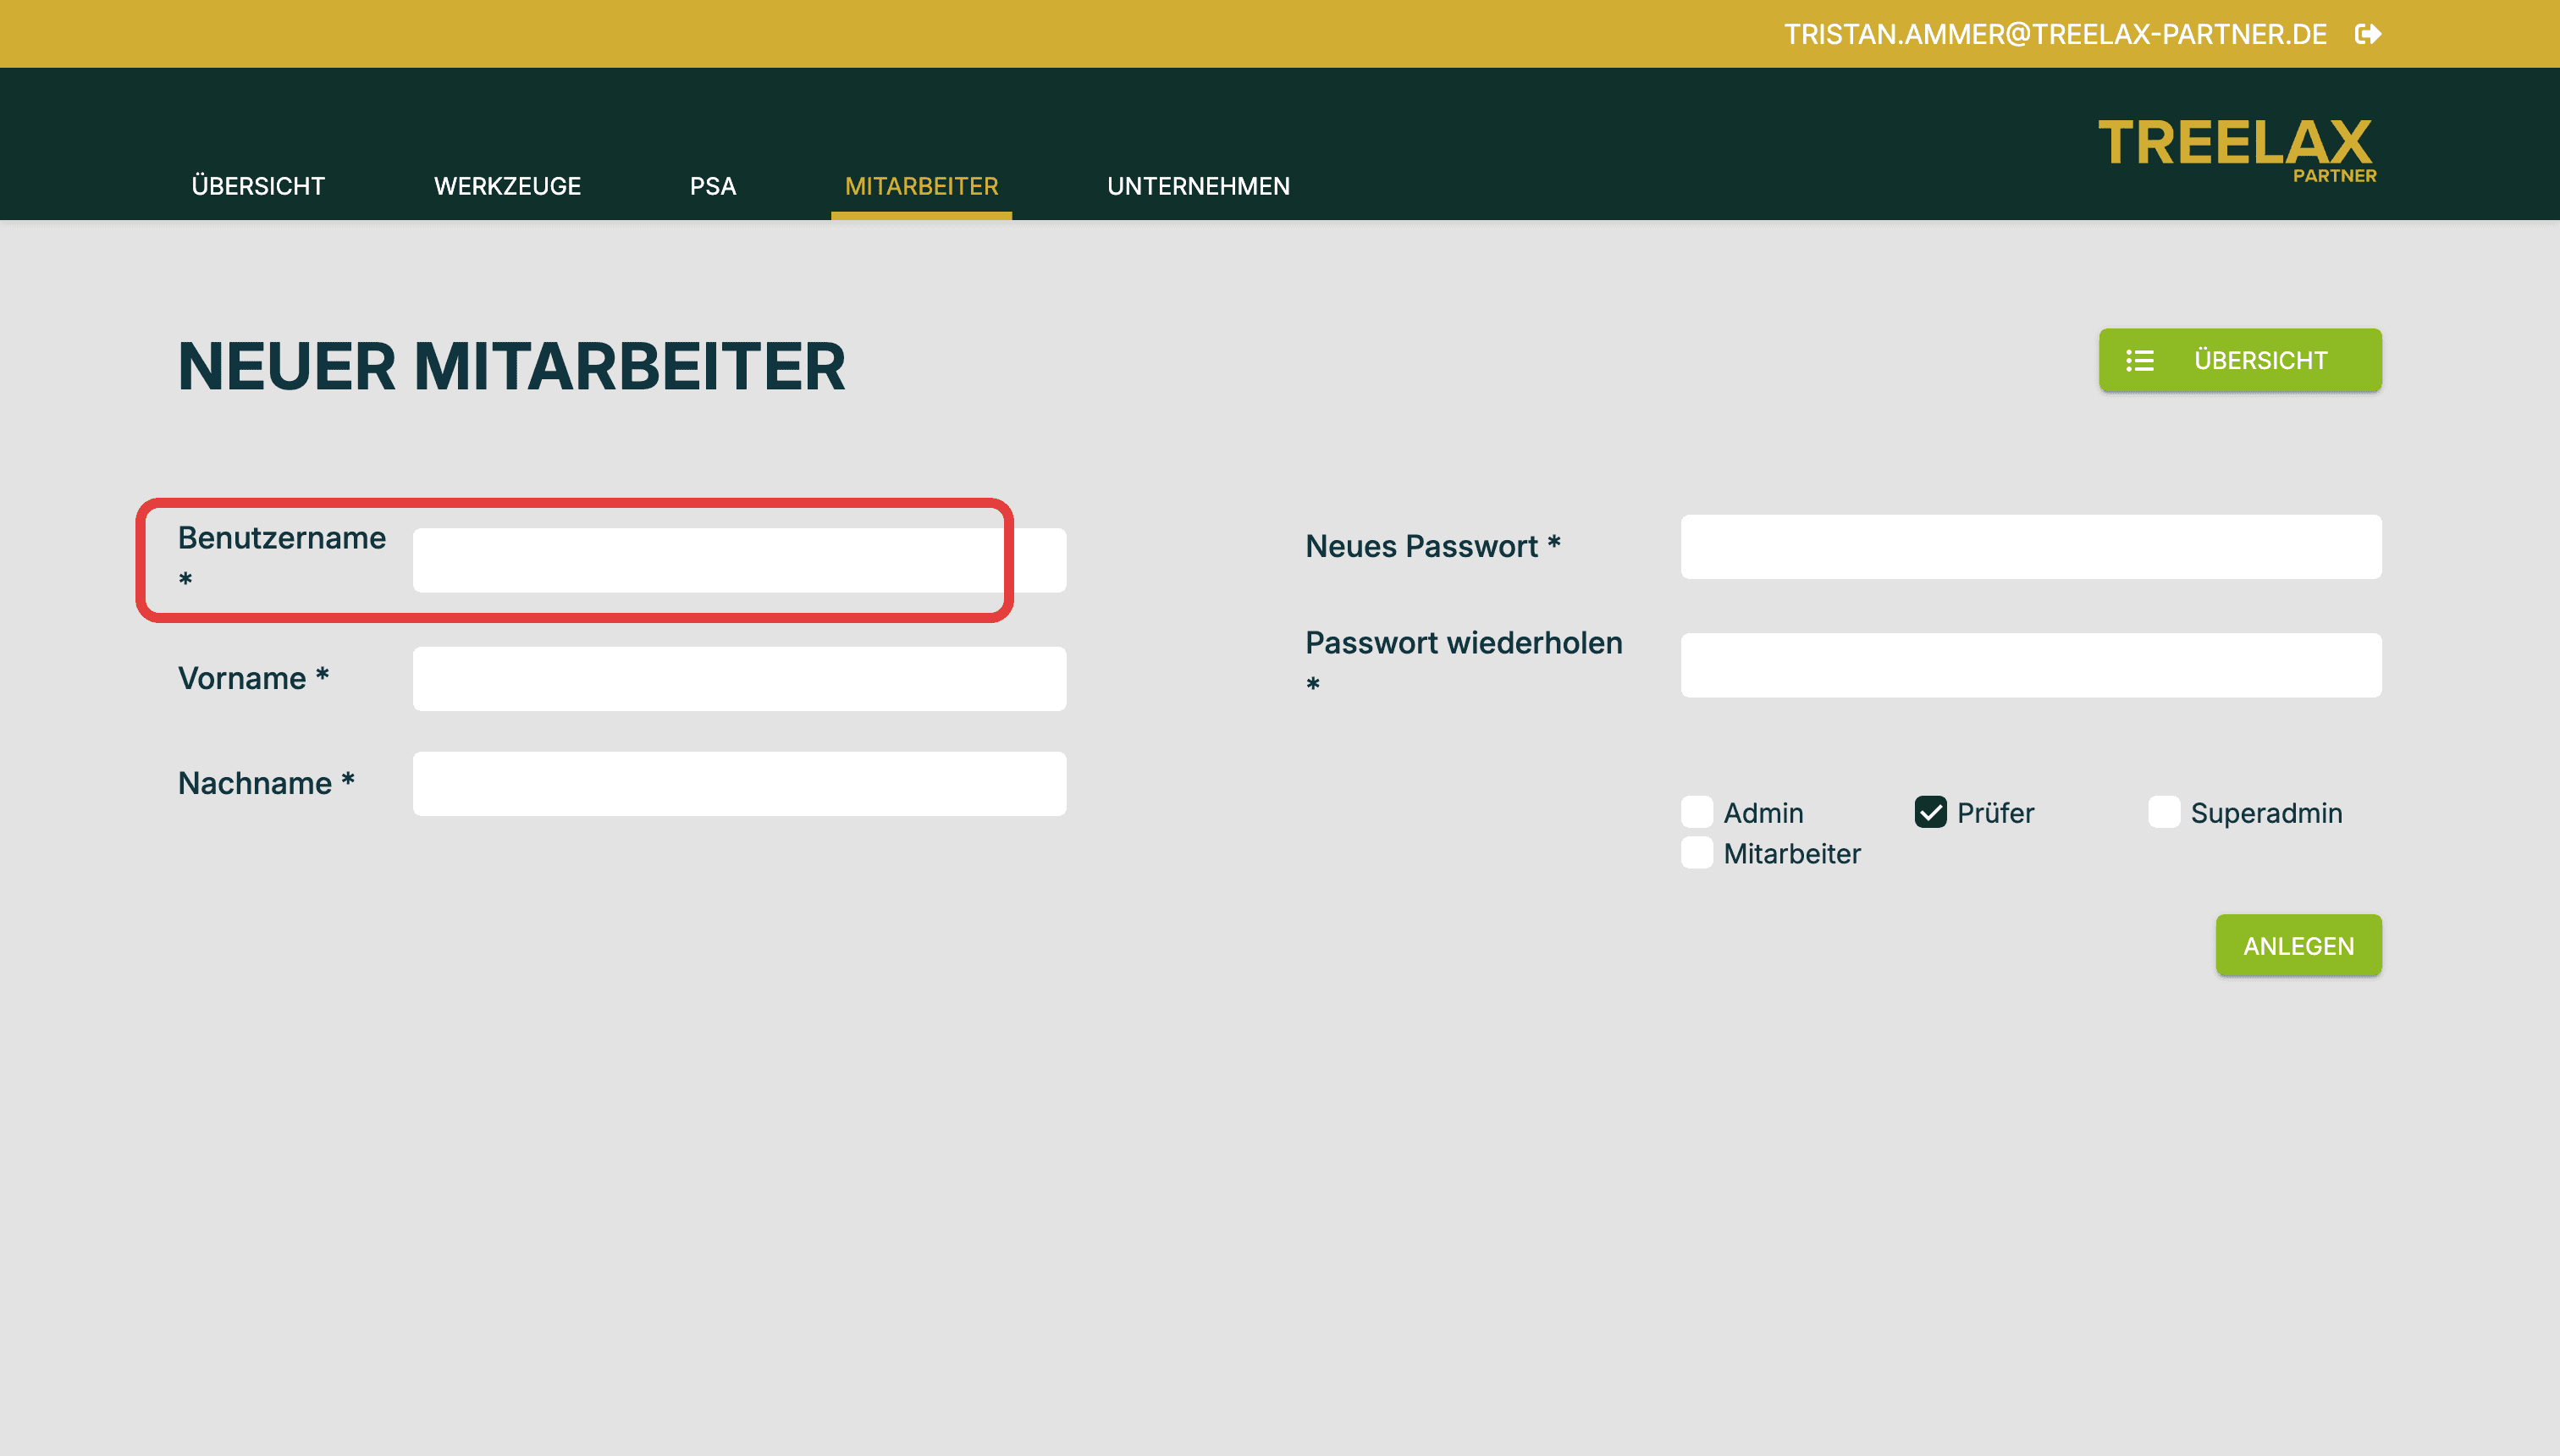
Task: Click the Prüfer checkbox label text
Action: click(1995, 813)
